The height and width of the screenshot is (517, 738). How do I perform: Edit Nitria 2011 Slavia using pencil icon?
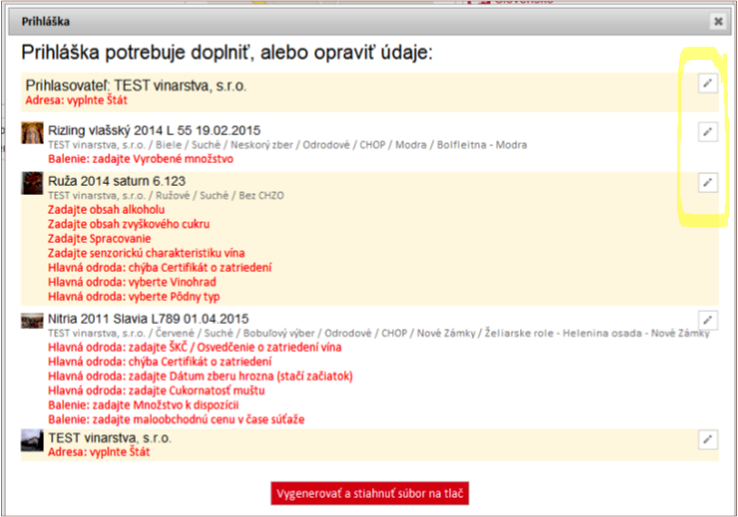tap(707, 320)
